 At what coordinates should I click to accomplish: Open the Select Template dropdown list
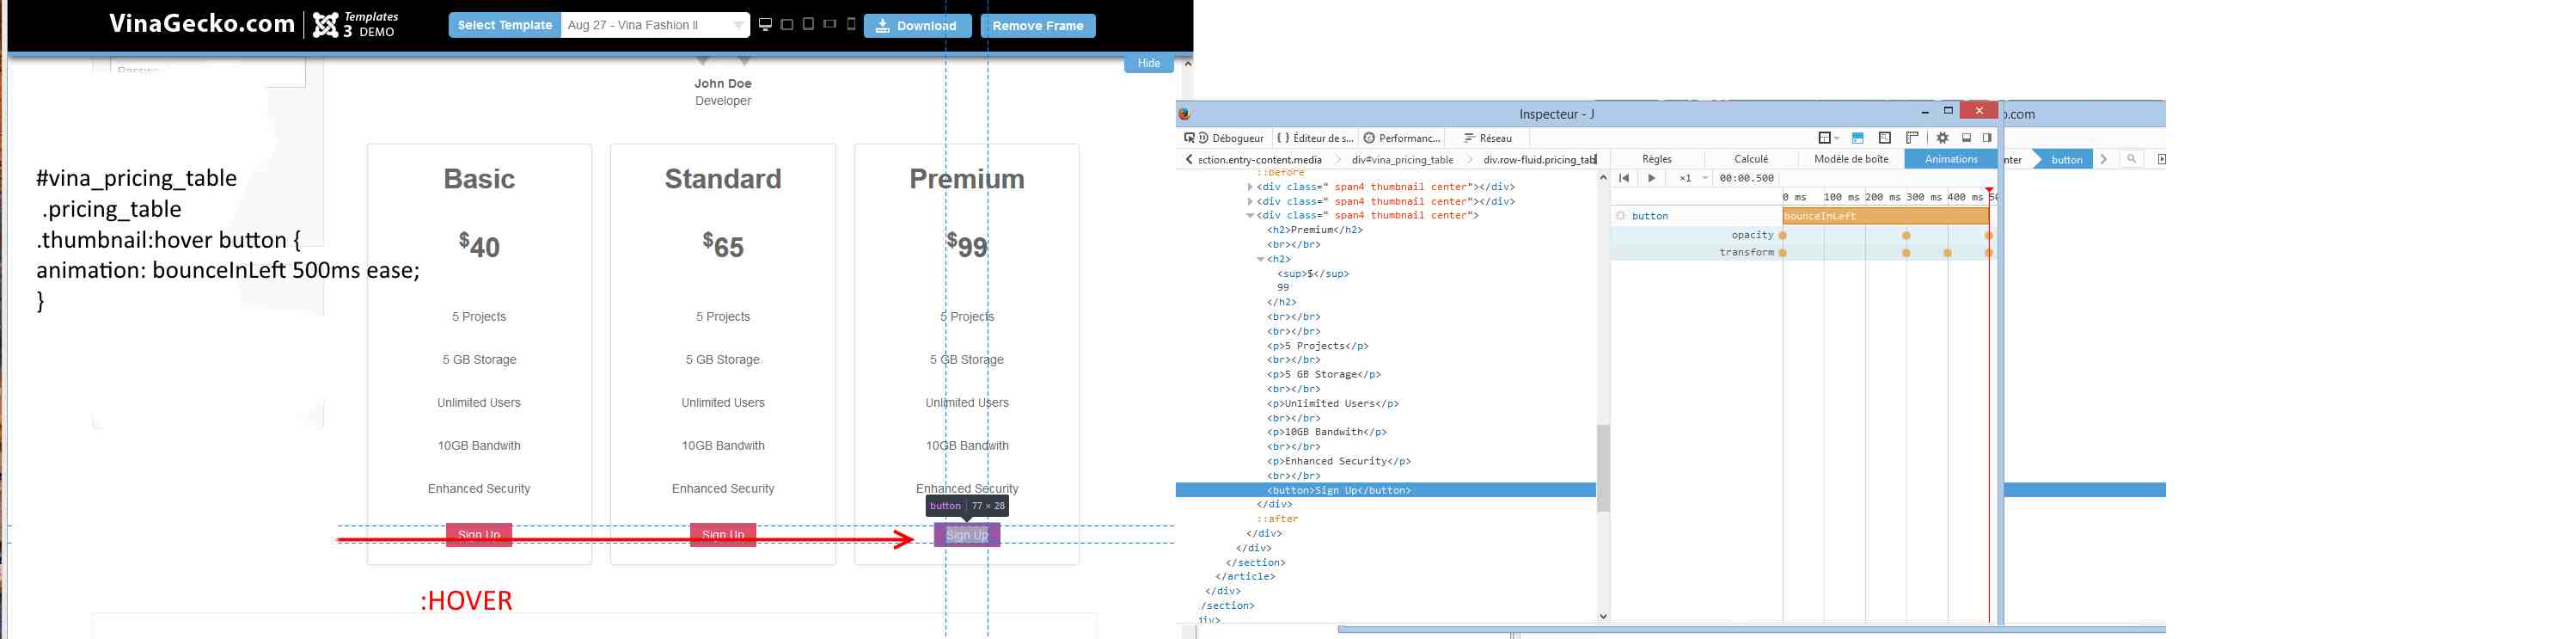(x=655, y=25)
